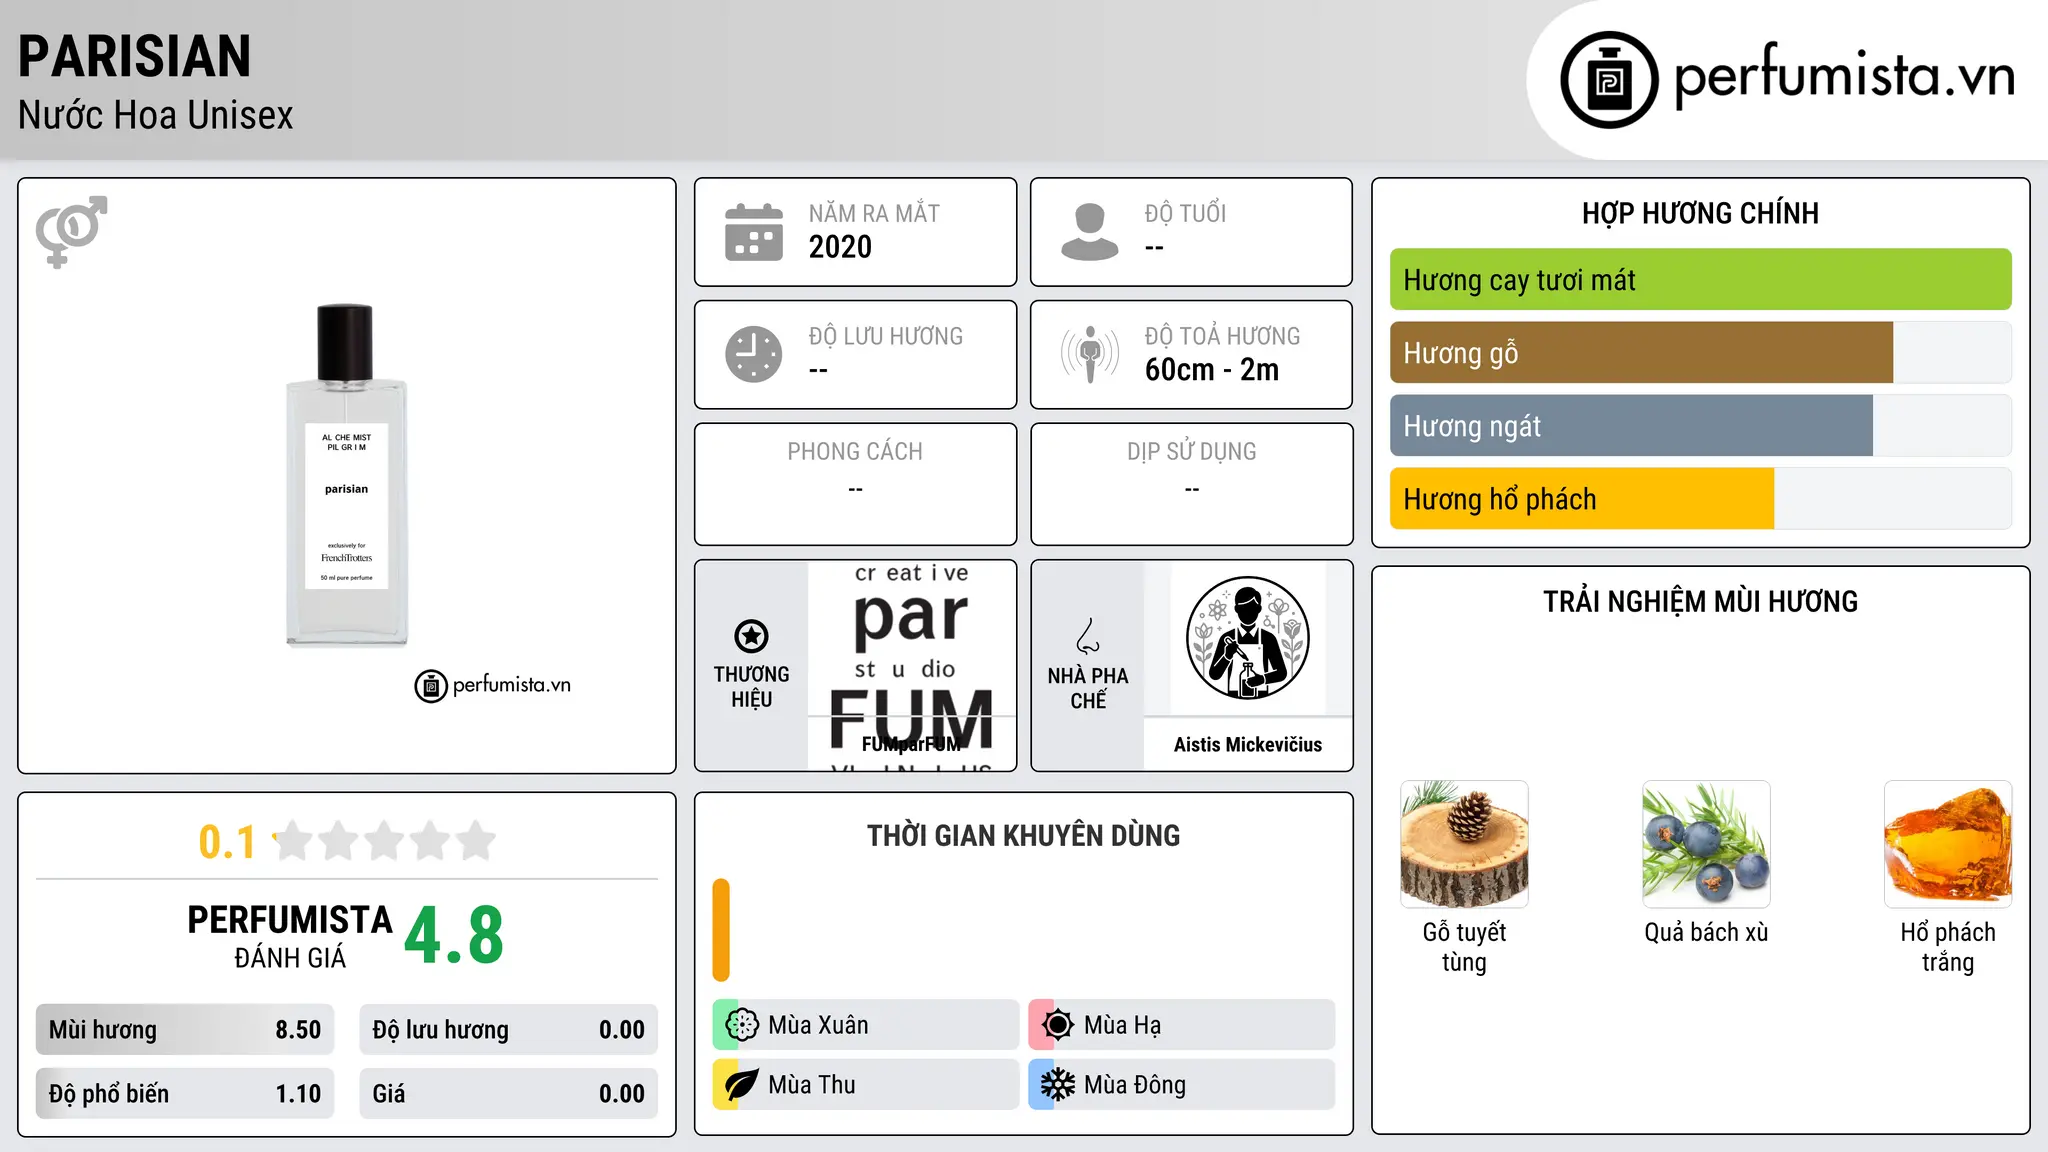Click the blue-gray Hương ngát accord bar
2048x1152 pixels.
[1631, 426]
